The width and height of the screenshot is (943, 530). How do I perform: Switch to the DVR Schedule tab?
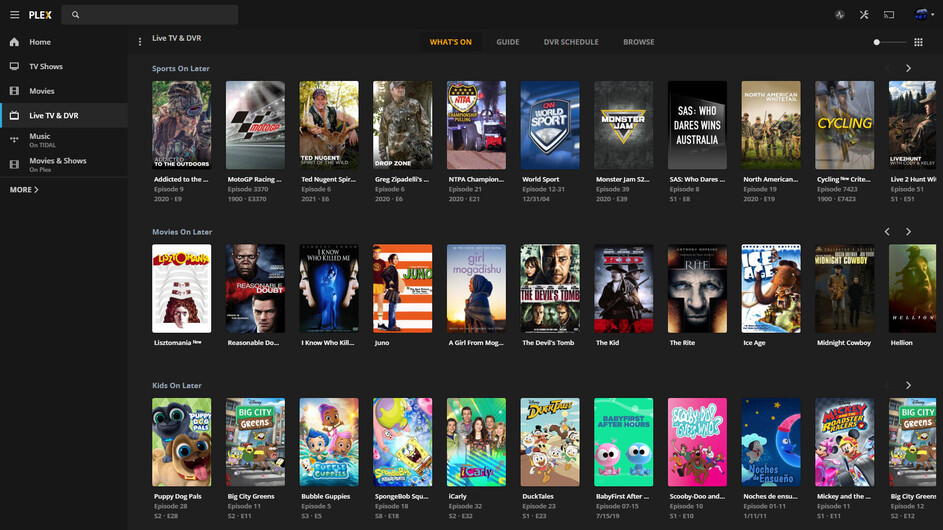coord(571,42)
